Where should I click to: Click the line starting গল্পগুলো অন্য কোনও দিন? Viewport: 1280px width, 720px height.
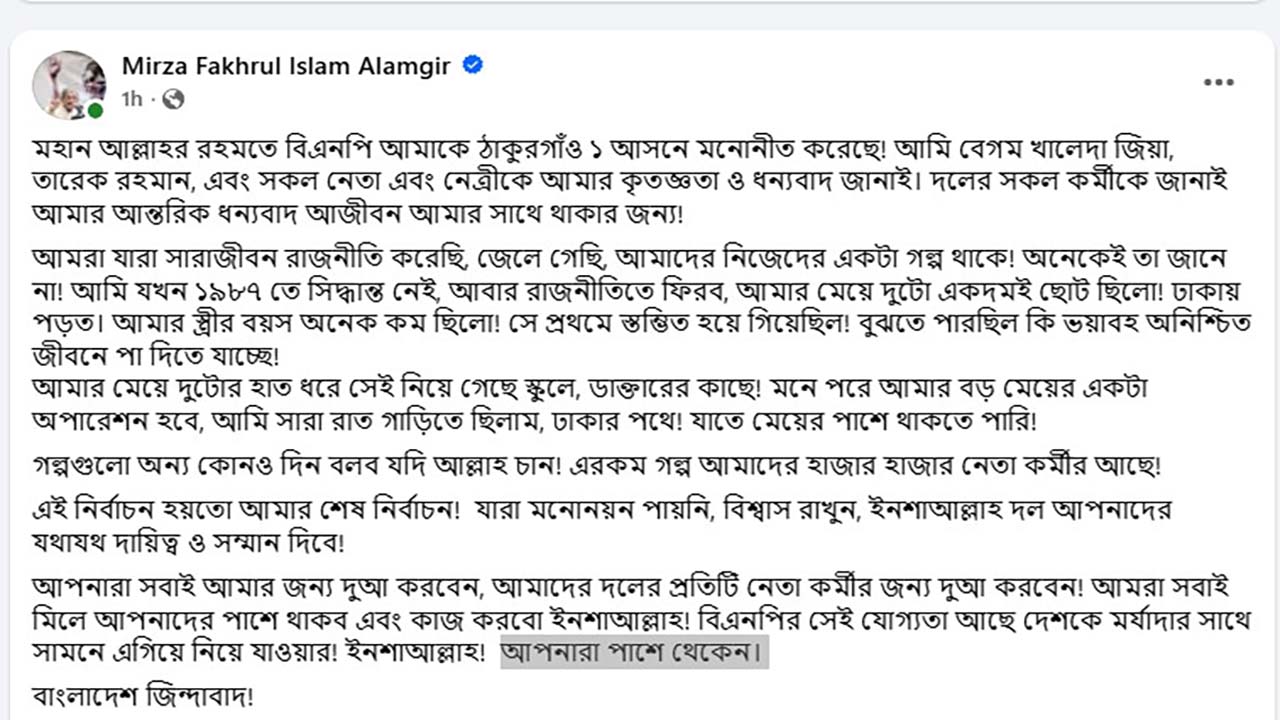pyautogui.click(x=597, y=466)
